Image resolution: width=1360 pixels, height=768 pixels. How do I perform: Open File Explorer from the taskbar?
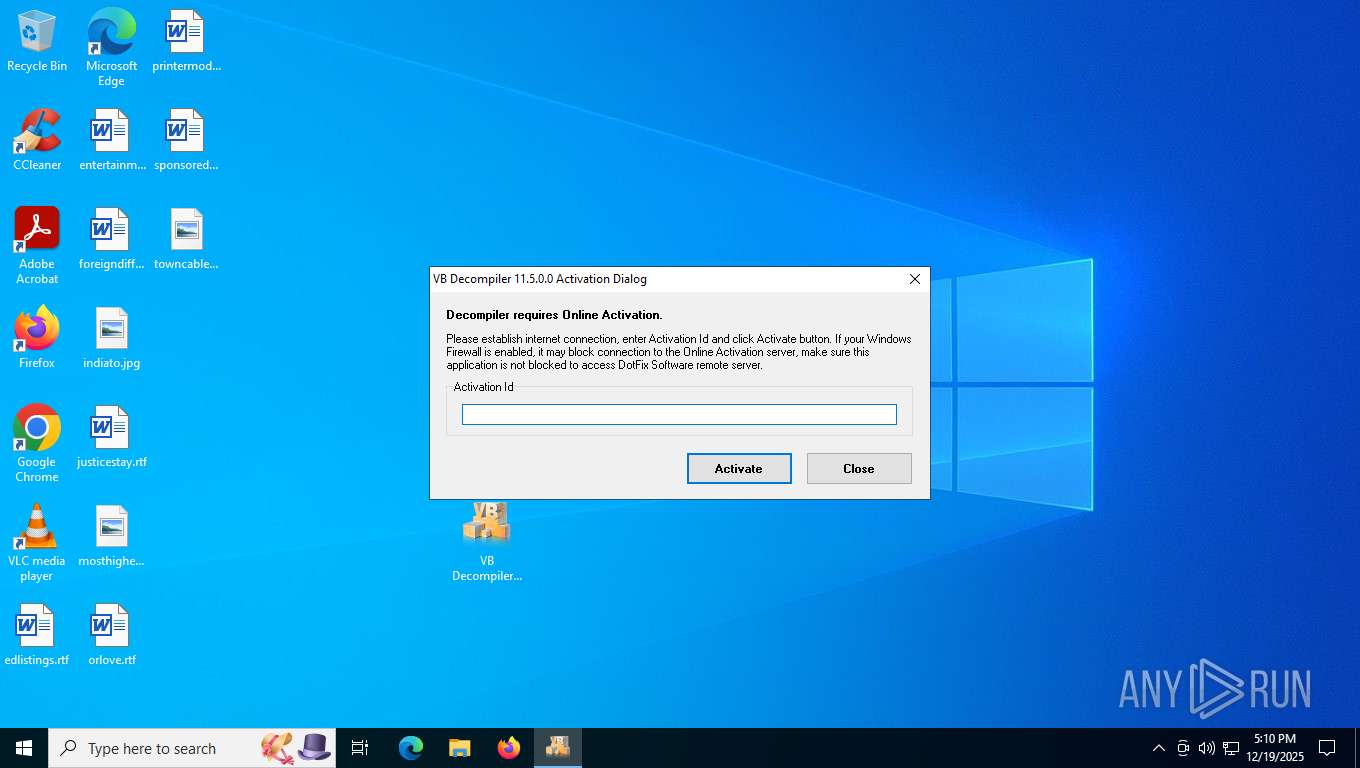[460, 748]
